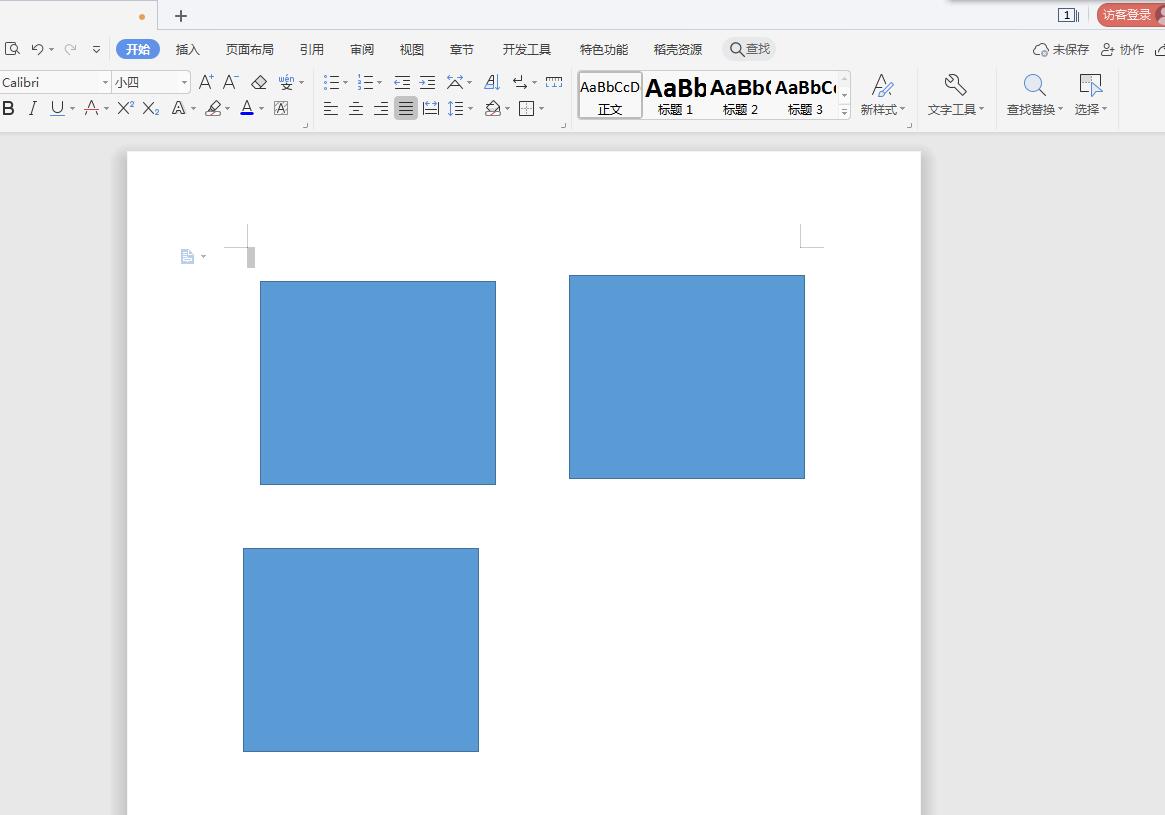Apply superscript X² formatting
Image resolution: width=1165 pixels, height=815 pixels.
126,108
